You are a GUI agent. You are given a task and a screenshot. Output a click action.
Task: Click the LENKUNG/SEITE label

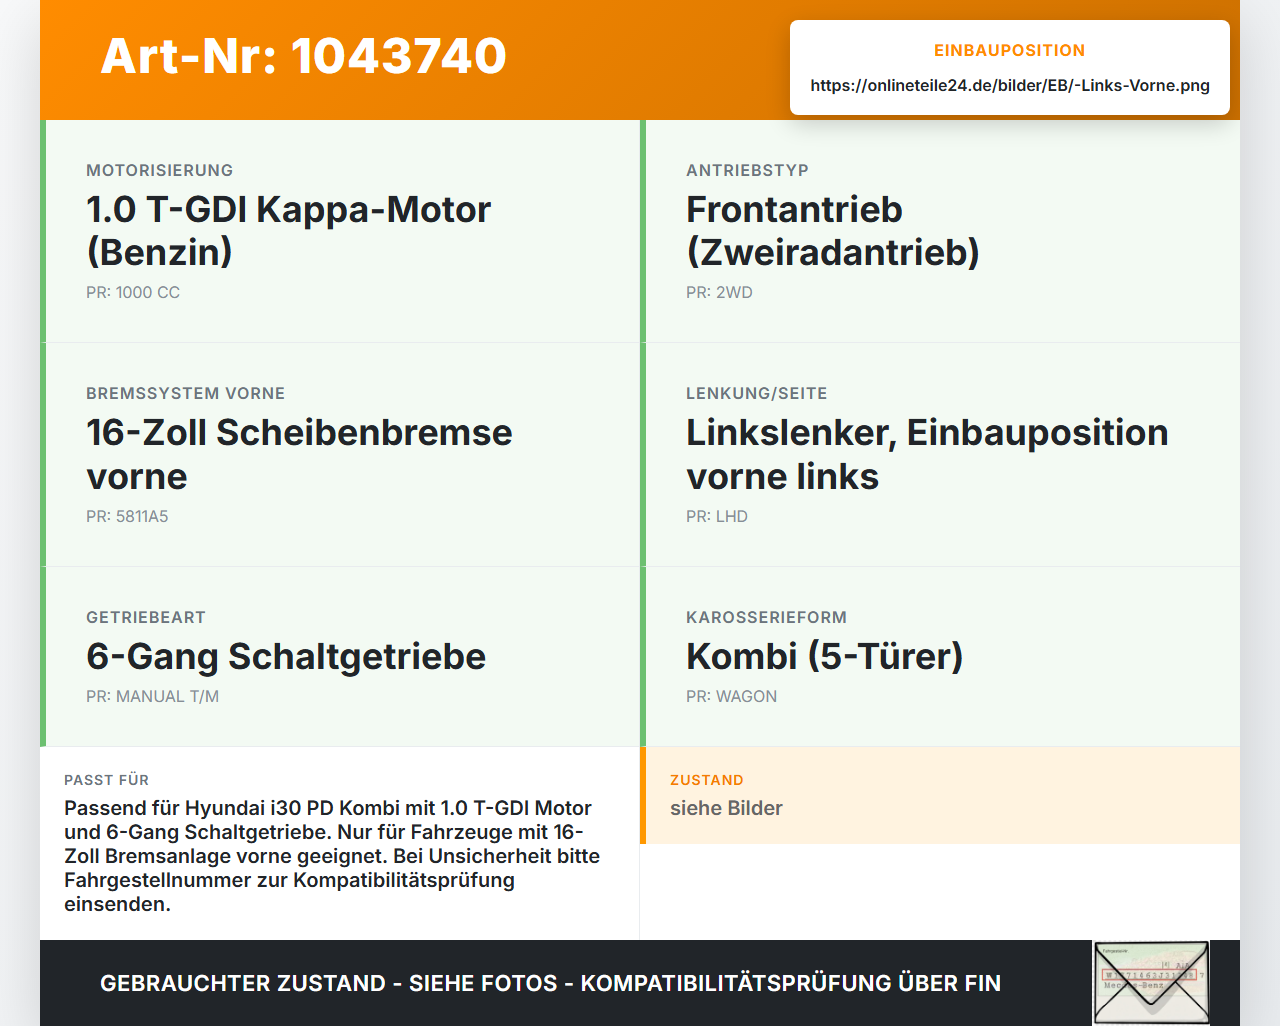[757, 394]
